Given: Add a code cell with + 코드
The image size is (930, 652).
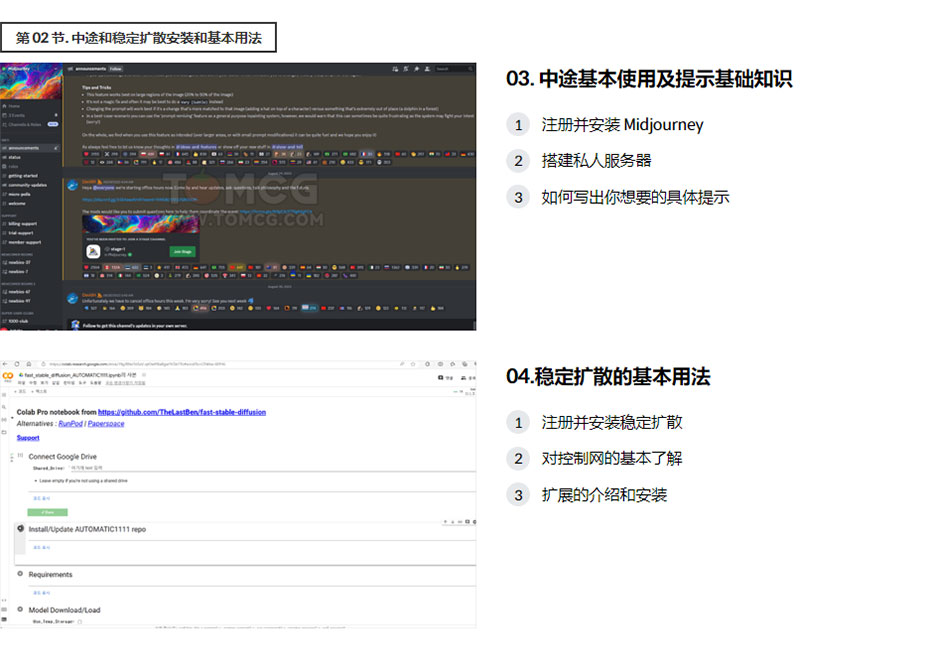Looking at the screenshot, I should tap(21, 392).
